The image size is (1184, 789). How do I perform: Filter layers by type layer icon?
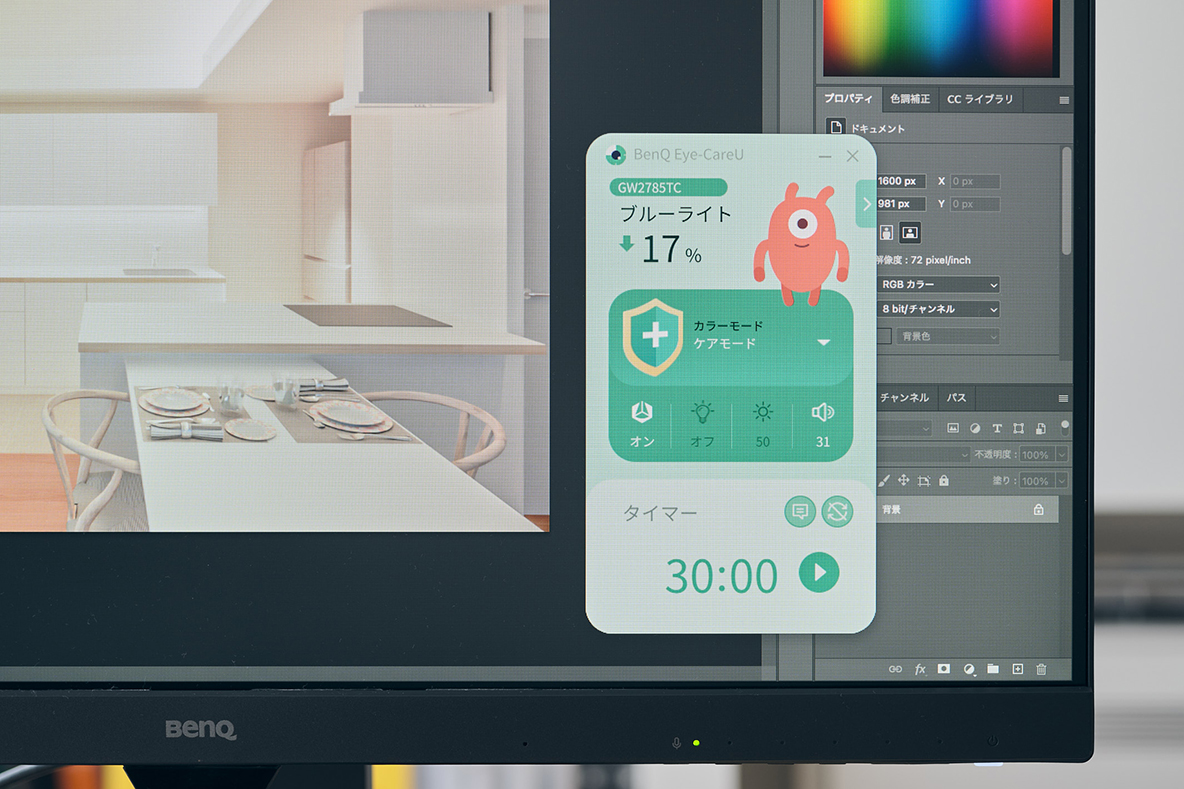[997, 428]
